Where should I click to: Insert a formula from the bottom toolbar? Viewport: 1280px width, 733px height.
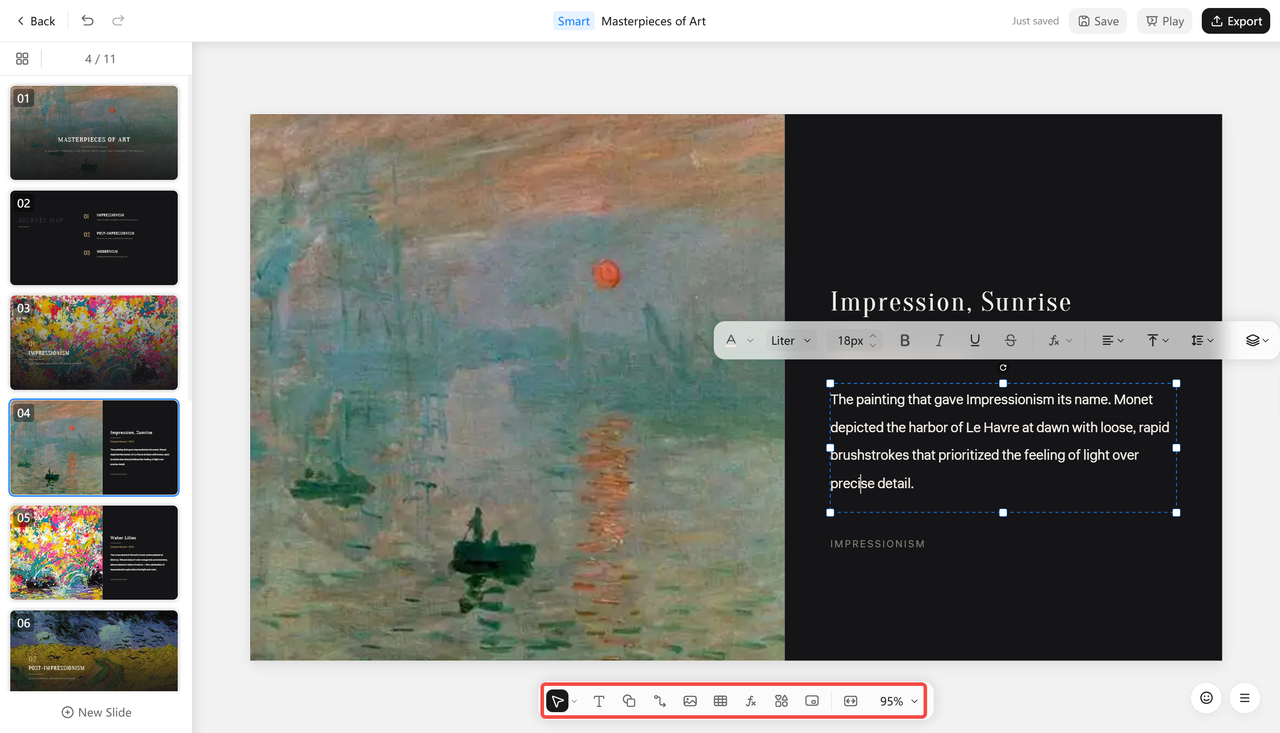point(751,701)
